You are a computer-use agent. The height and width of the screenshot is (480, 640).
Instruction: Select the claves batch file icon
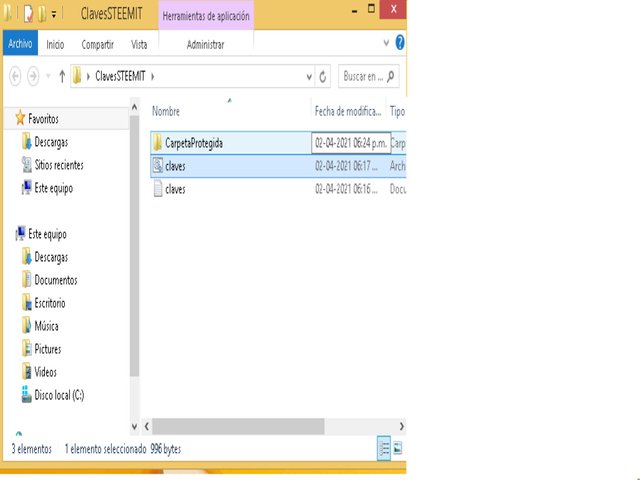(158, 166)
